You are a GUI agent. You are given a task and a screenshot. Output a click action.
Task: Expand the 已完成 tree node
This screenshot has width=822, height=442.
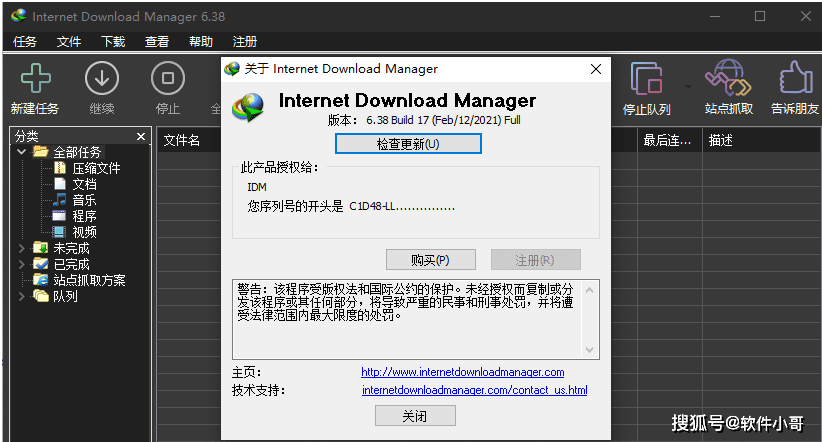(x=21, y=264)
